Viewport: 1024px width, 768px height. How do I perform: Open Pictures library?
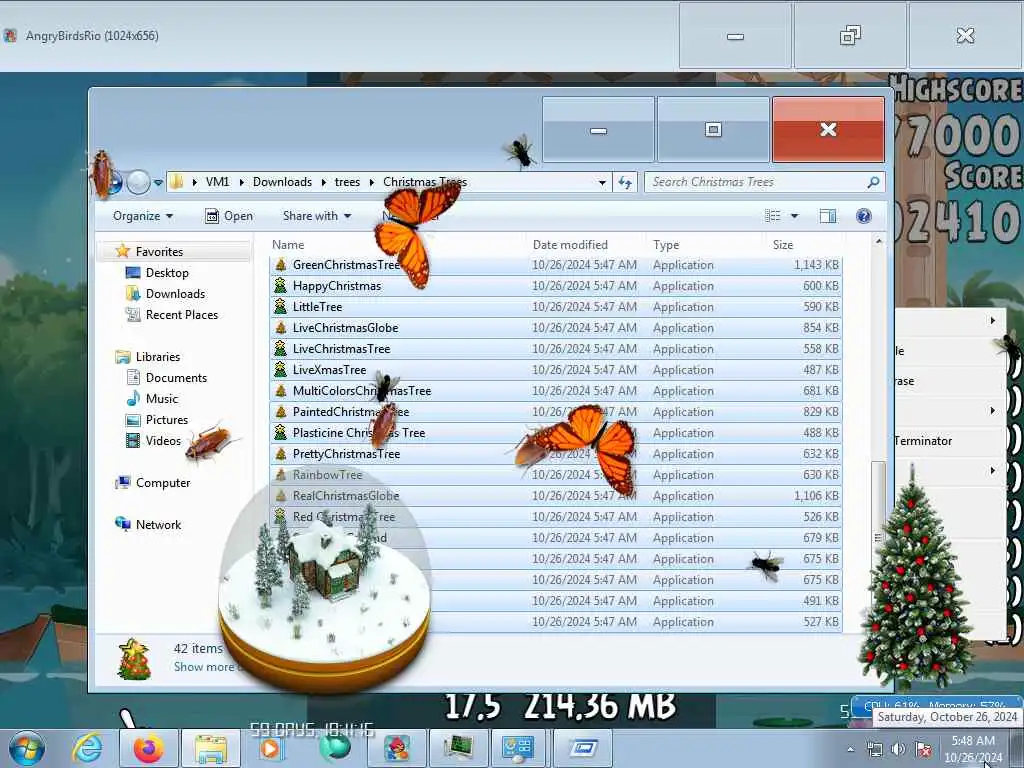pyautogui.click(x=167, y=419)
